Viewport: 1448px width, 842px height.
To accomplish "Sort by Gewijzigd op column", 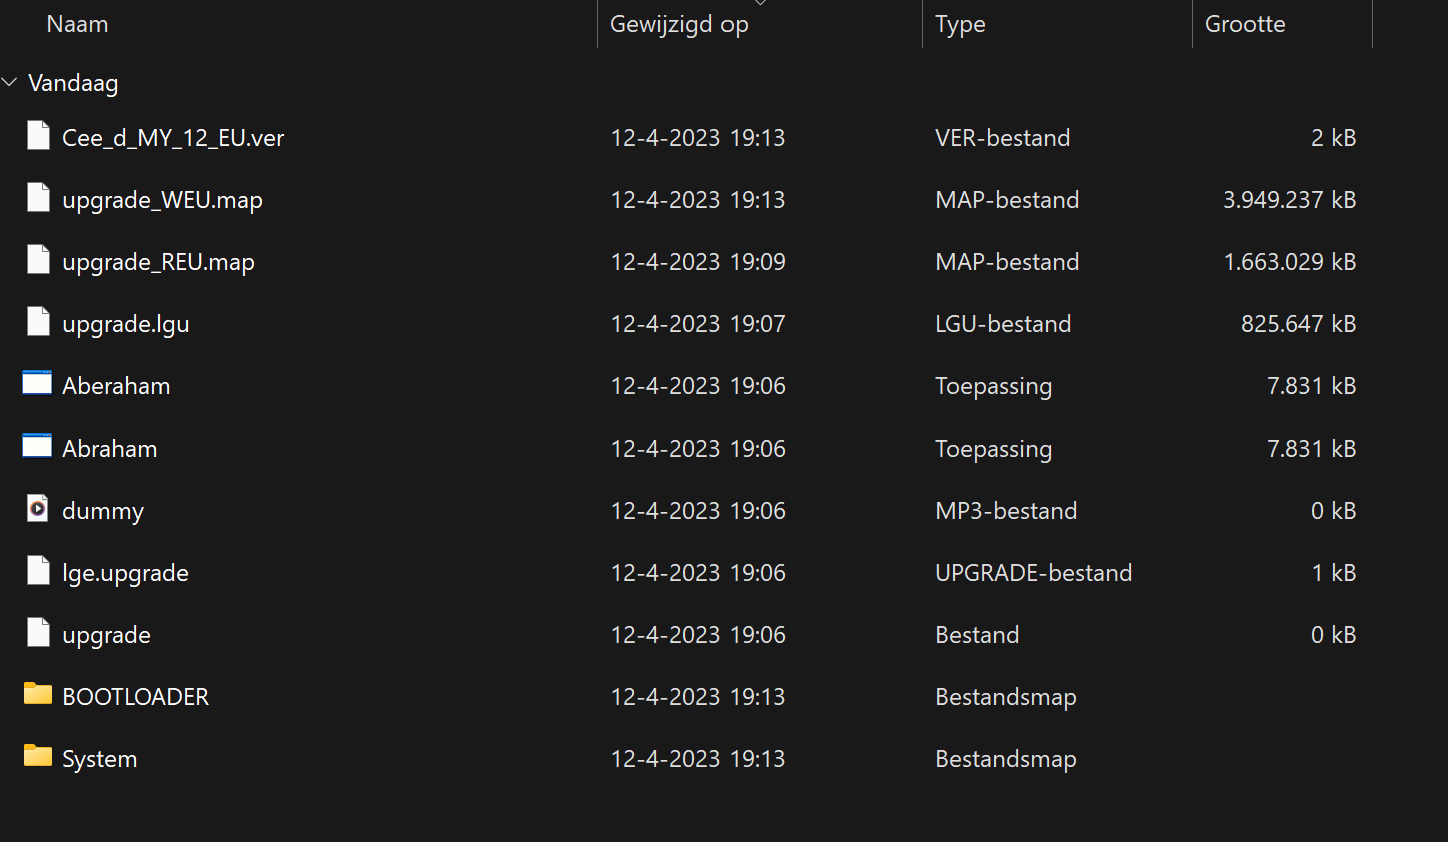I will pyautogui.click(x=679, y=24).
